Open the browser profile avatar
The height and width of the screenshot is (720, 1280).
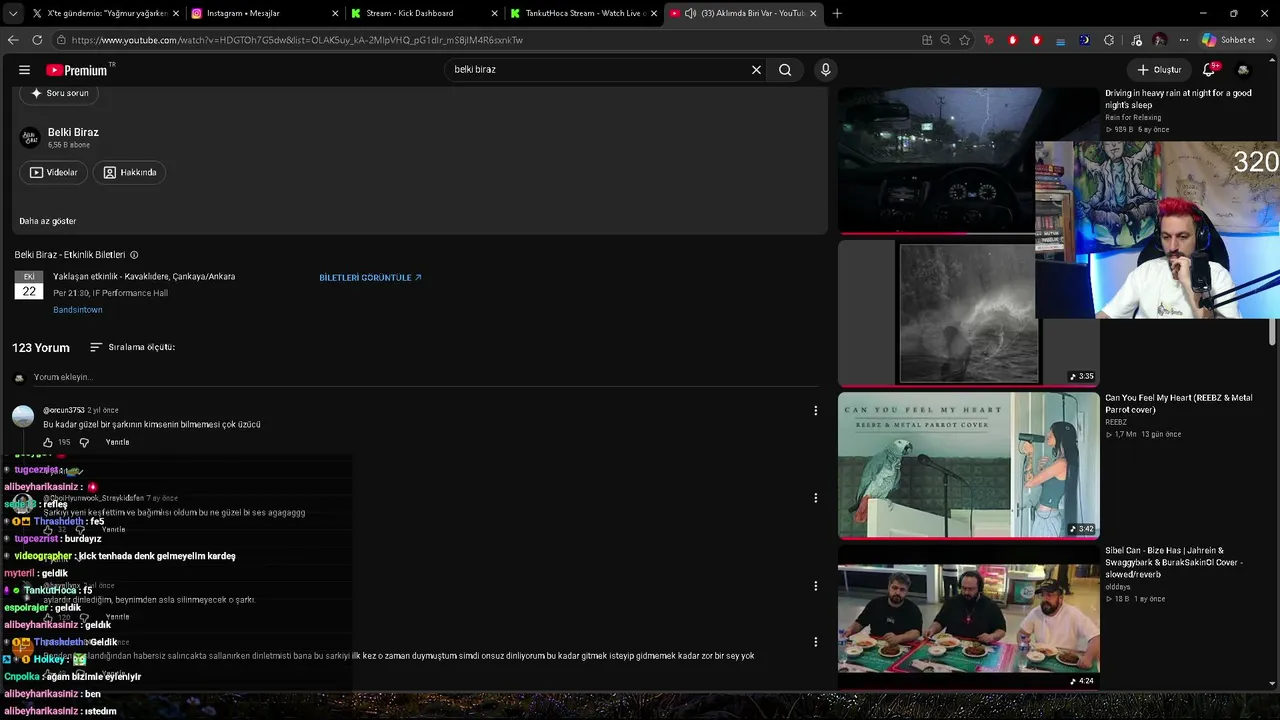click(x=1160, y=40)
